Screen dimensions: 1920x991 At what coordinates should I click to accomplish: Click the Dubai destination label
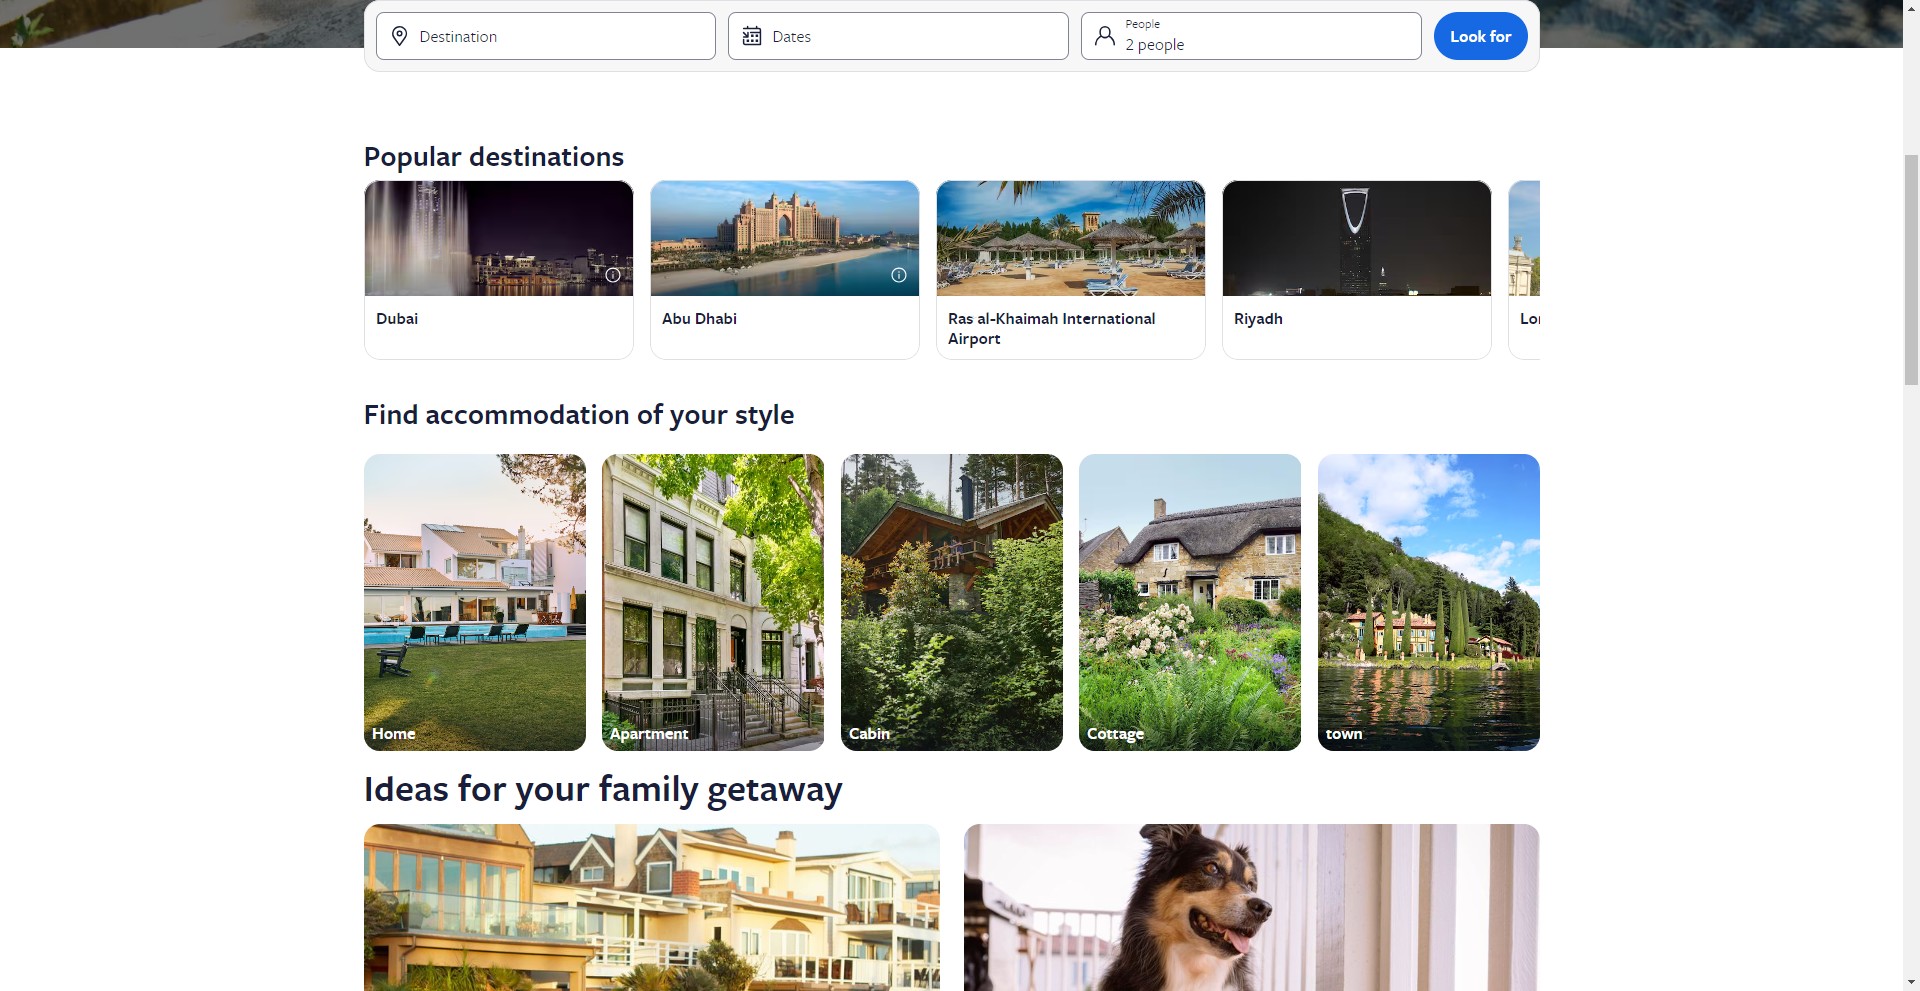click(397, 319)
